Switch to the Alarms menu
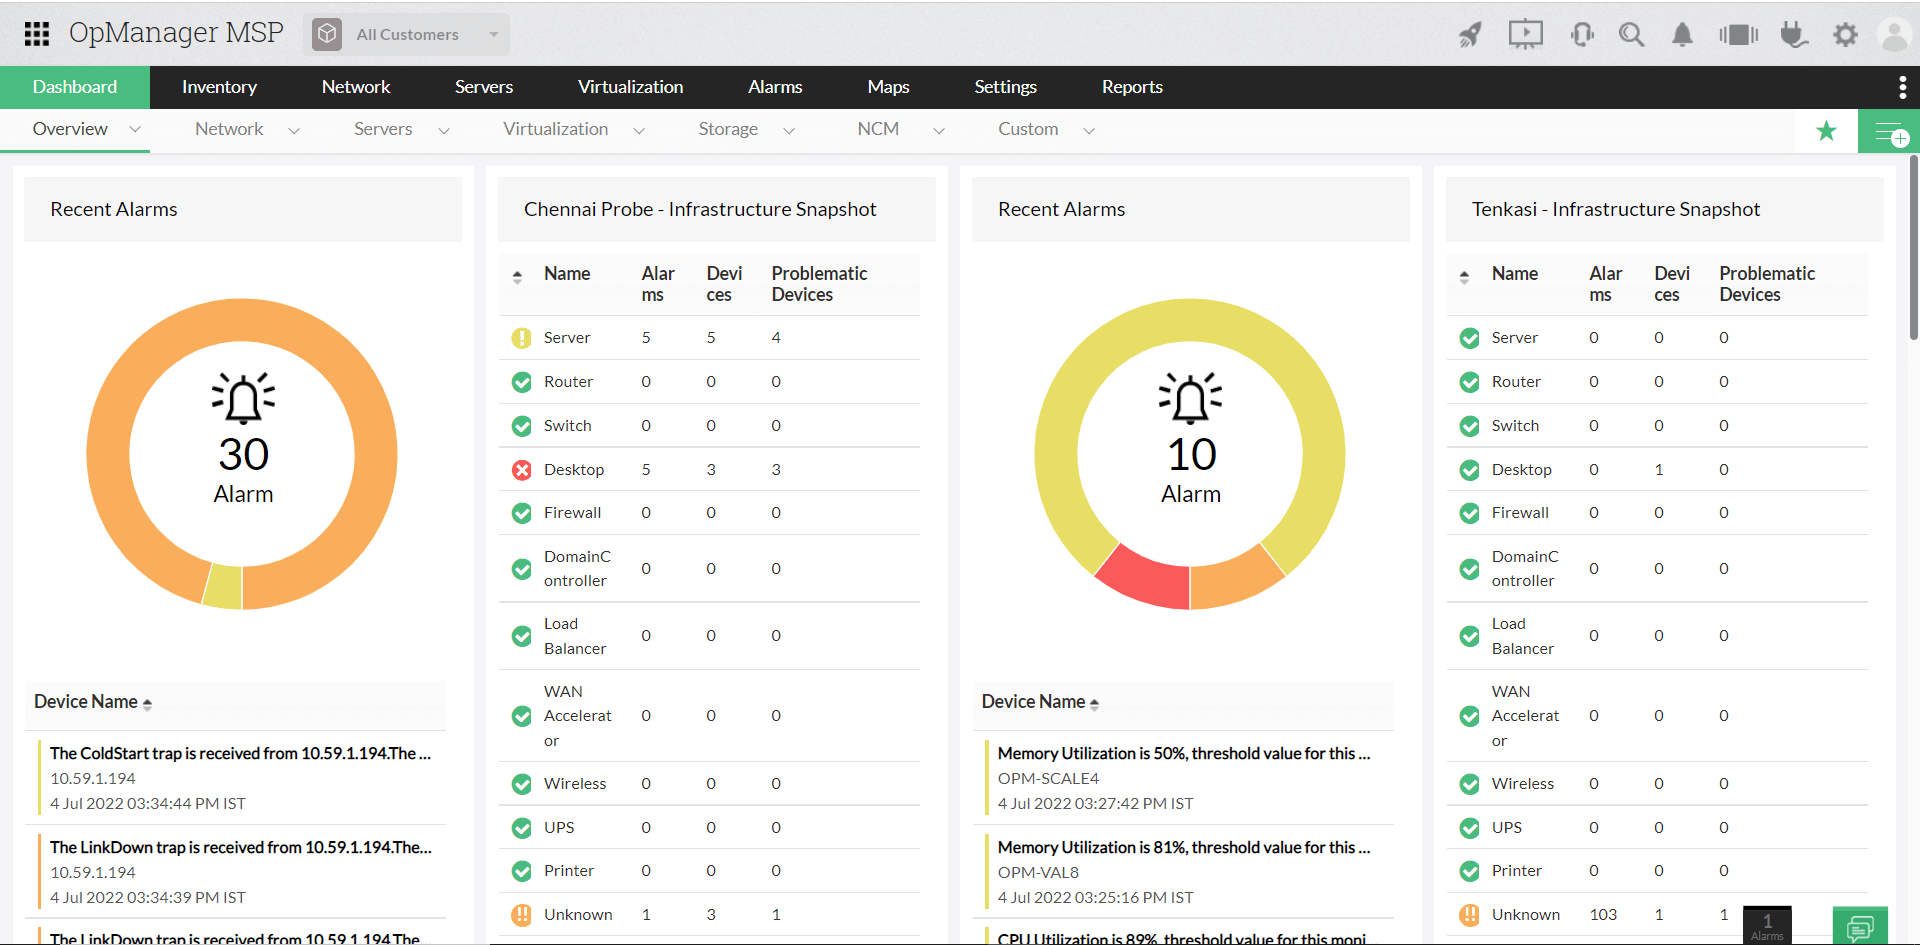1920x945 pixels. coord(775,87)
